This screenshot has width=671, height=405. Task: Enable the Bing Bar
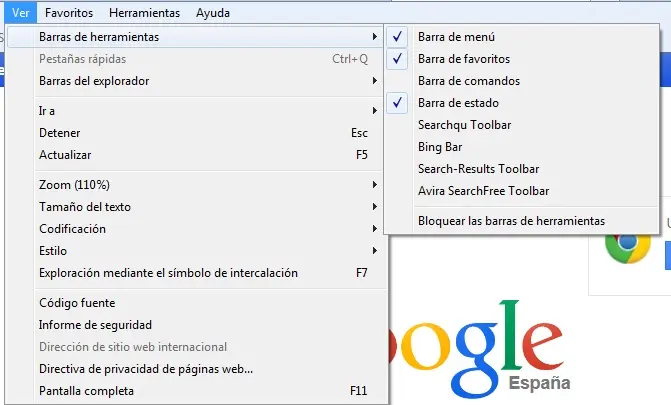point(522,147)
